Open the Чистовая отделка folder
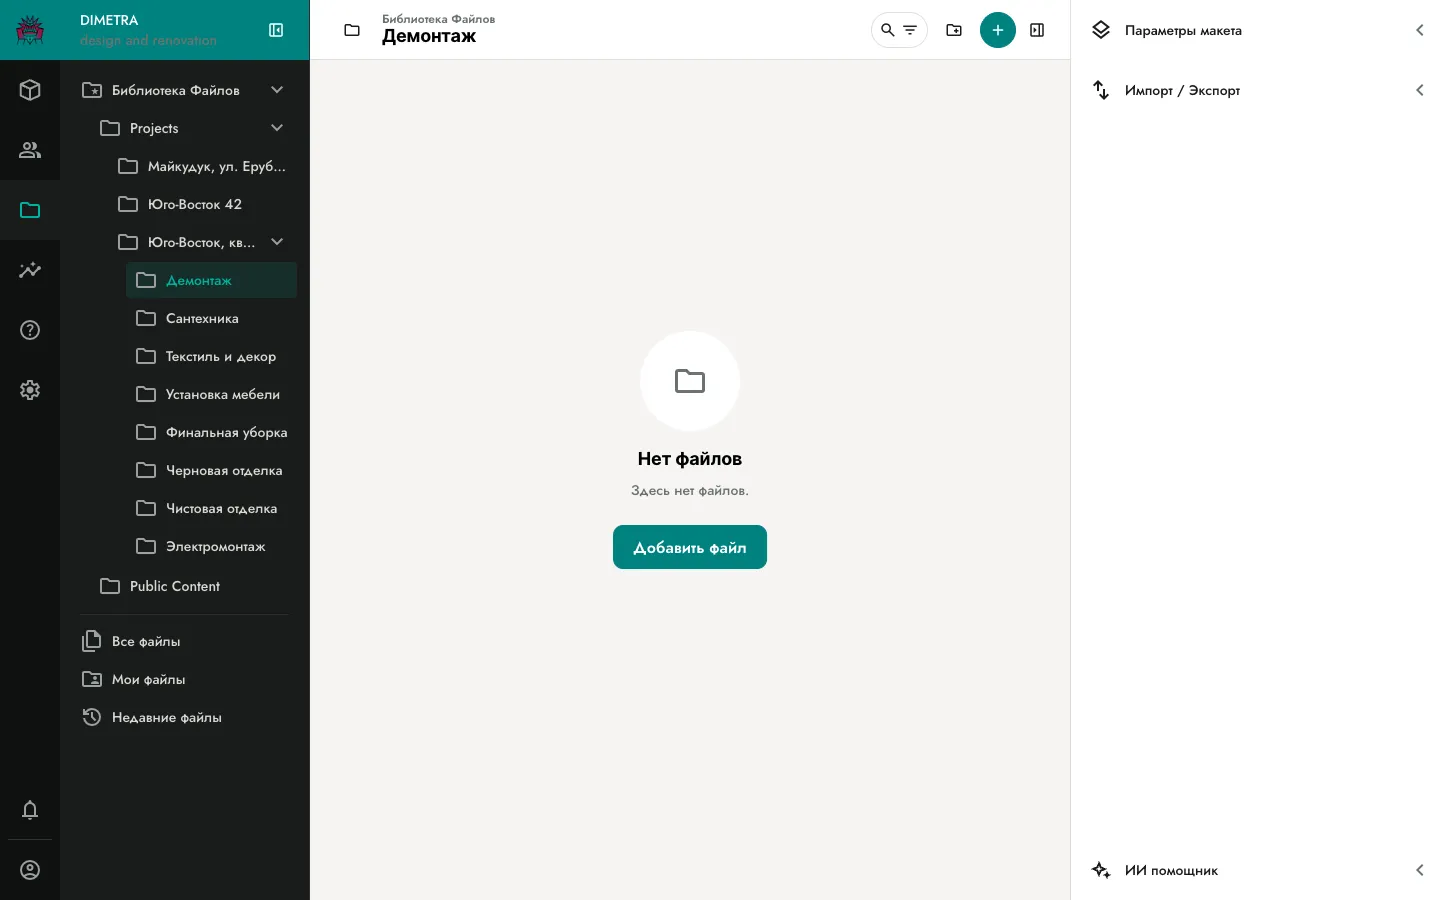1440x900 pixels. [211, 508]
